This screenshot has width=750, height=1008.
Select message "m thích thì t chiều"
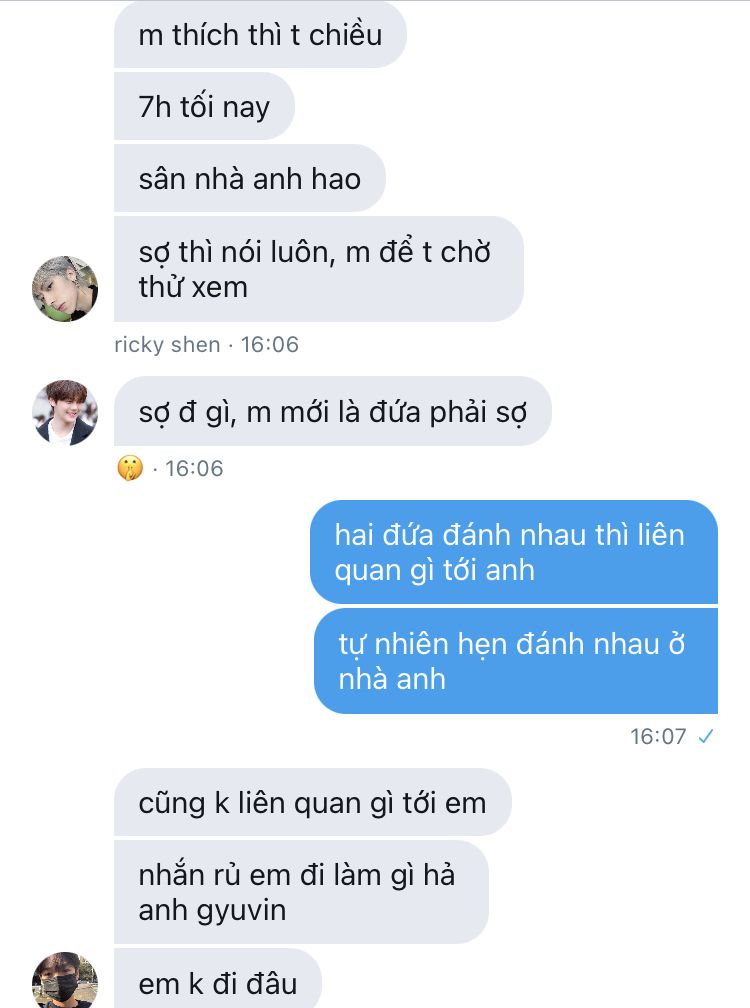[260, 35]
